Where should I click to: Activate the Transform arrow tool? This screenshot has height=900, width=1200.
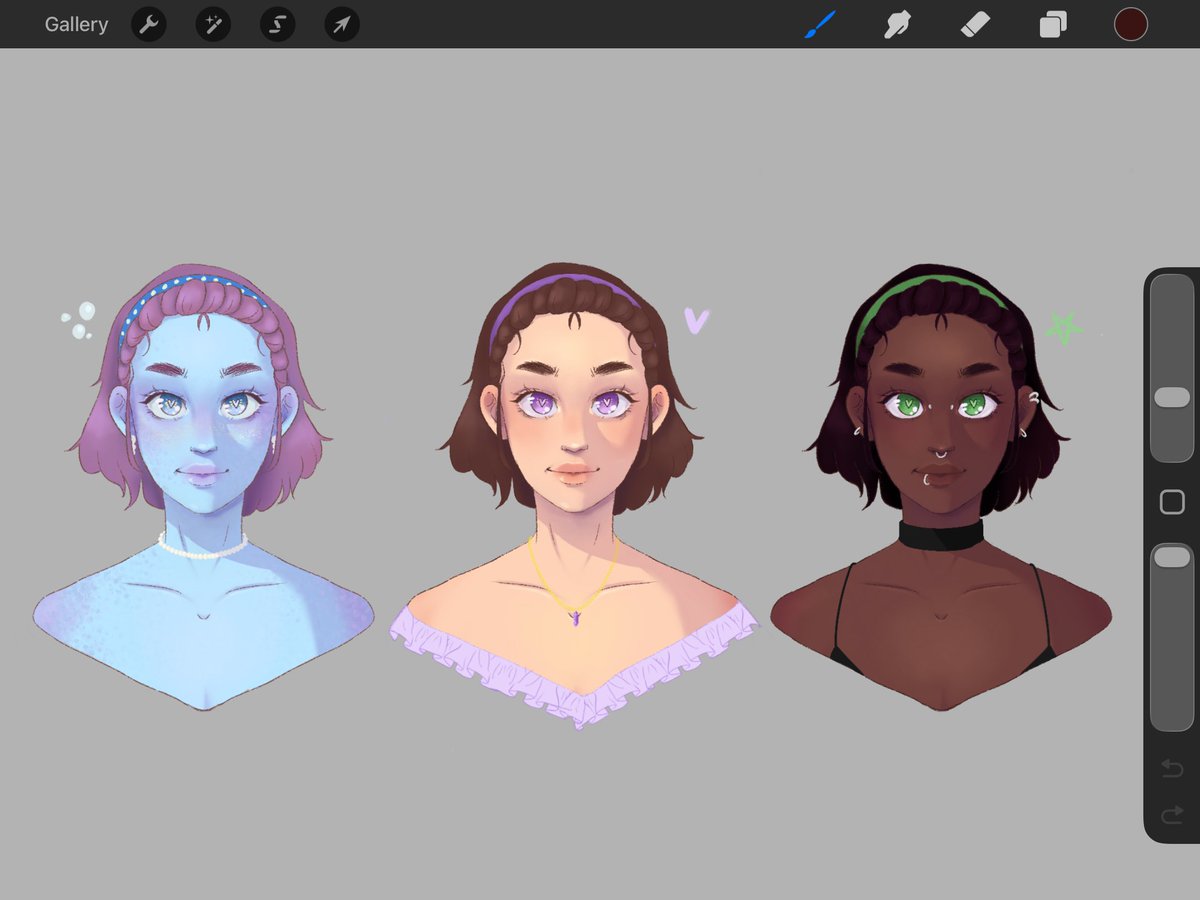coord(342,24)
